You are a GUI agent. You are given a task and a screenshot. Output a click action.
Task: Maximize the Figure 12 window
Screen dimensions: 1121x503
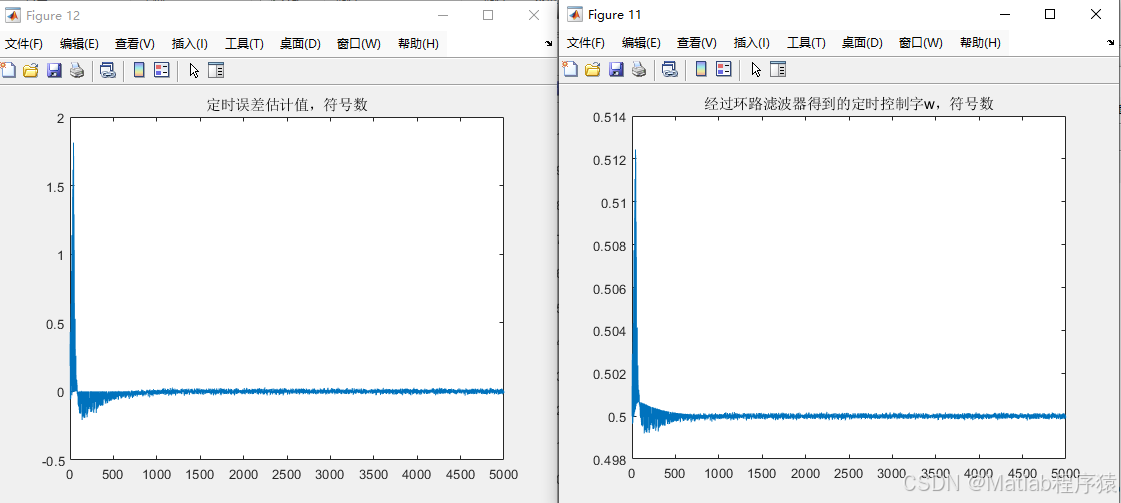(x=488, y=15)
